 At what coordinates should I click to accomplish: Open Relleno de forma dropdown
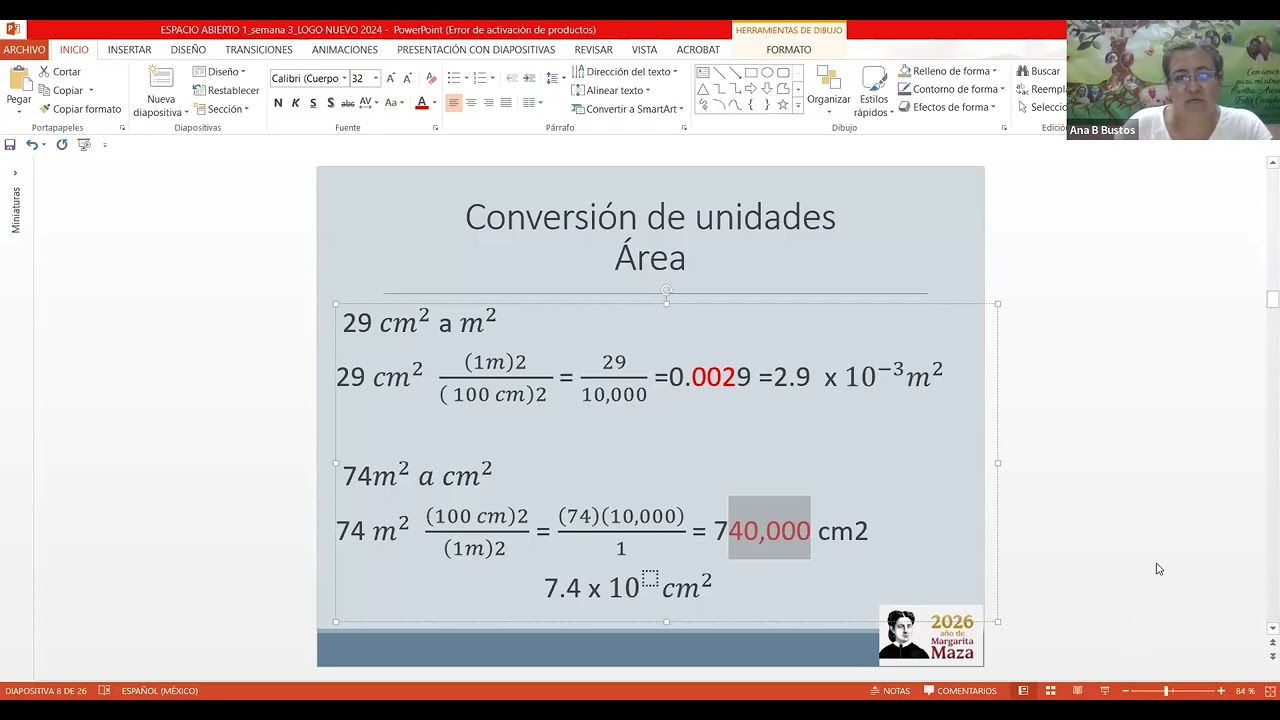pyautogui.click(x=948, y=71)
